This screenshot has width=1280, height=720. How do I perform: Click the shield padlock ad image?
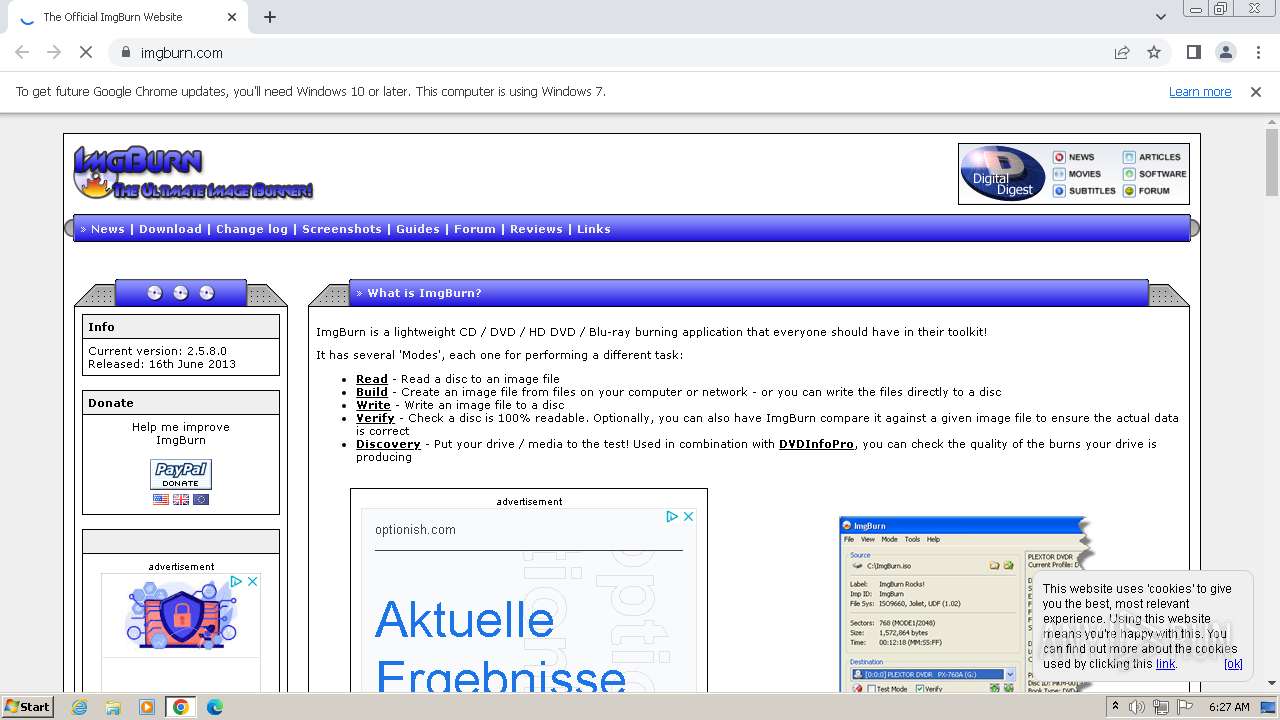coord(181,614)
